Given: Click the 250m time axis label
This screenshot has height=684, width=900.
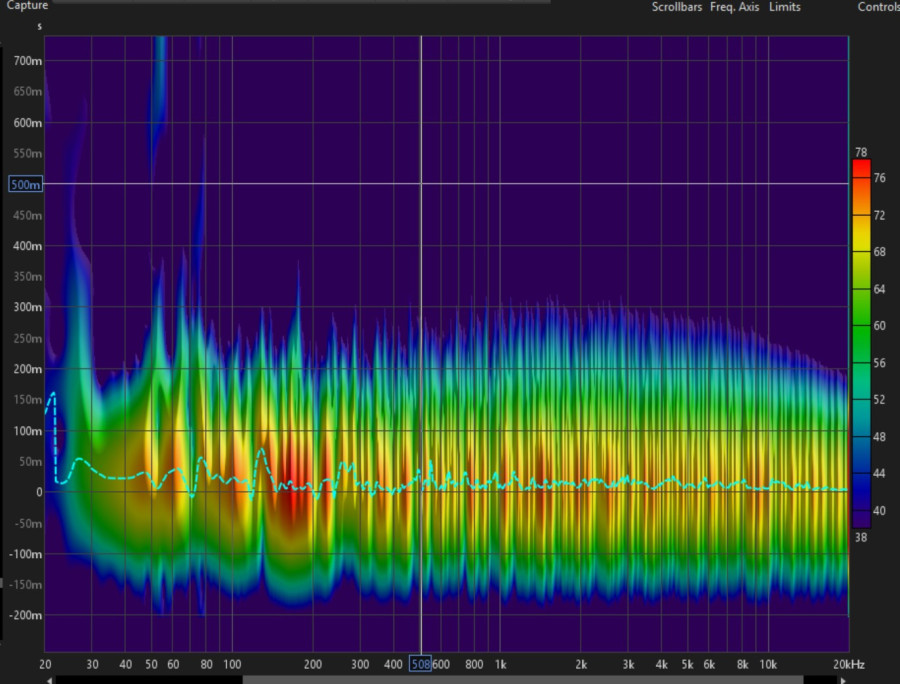Looking at the screenshot, I should click(28, 339).
